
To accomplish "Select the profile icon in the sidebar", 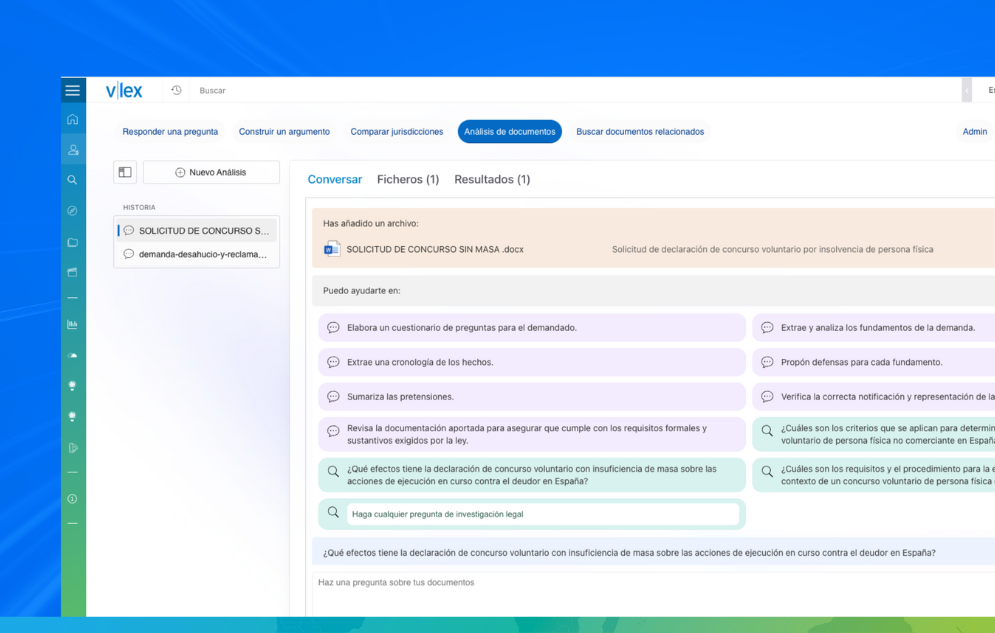I will point(72,149).
